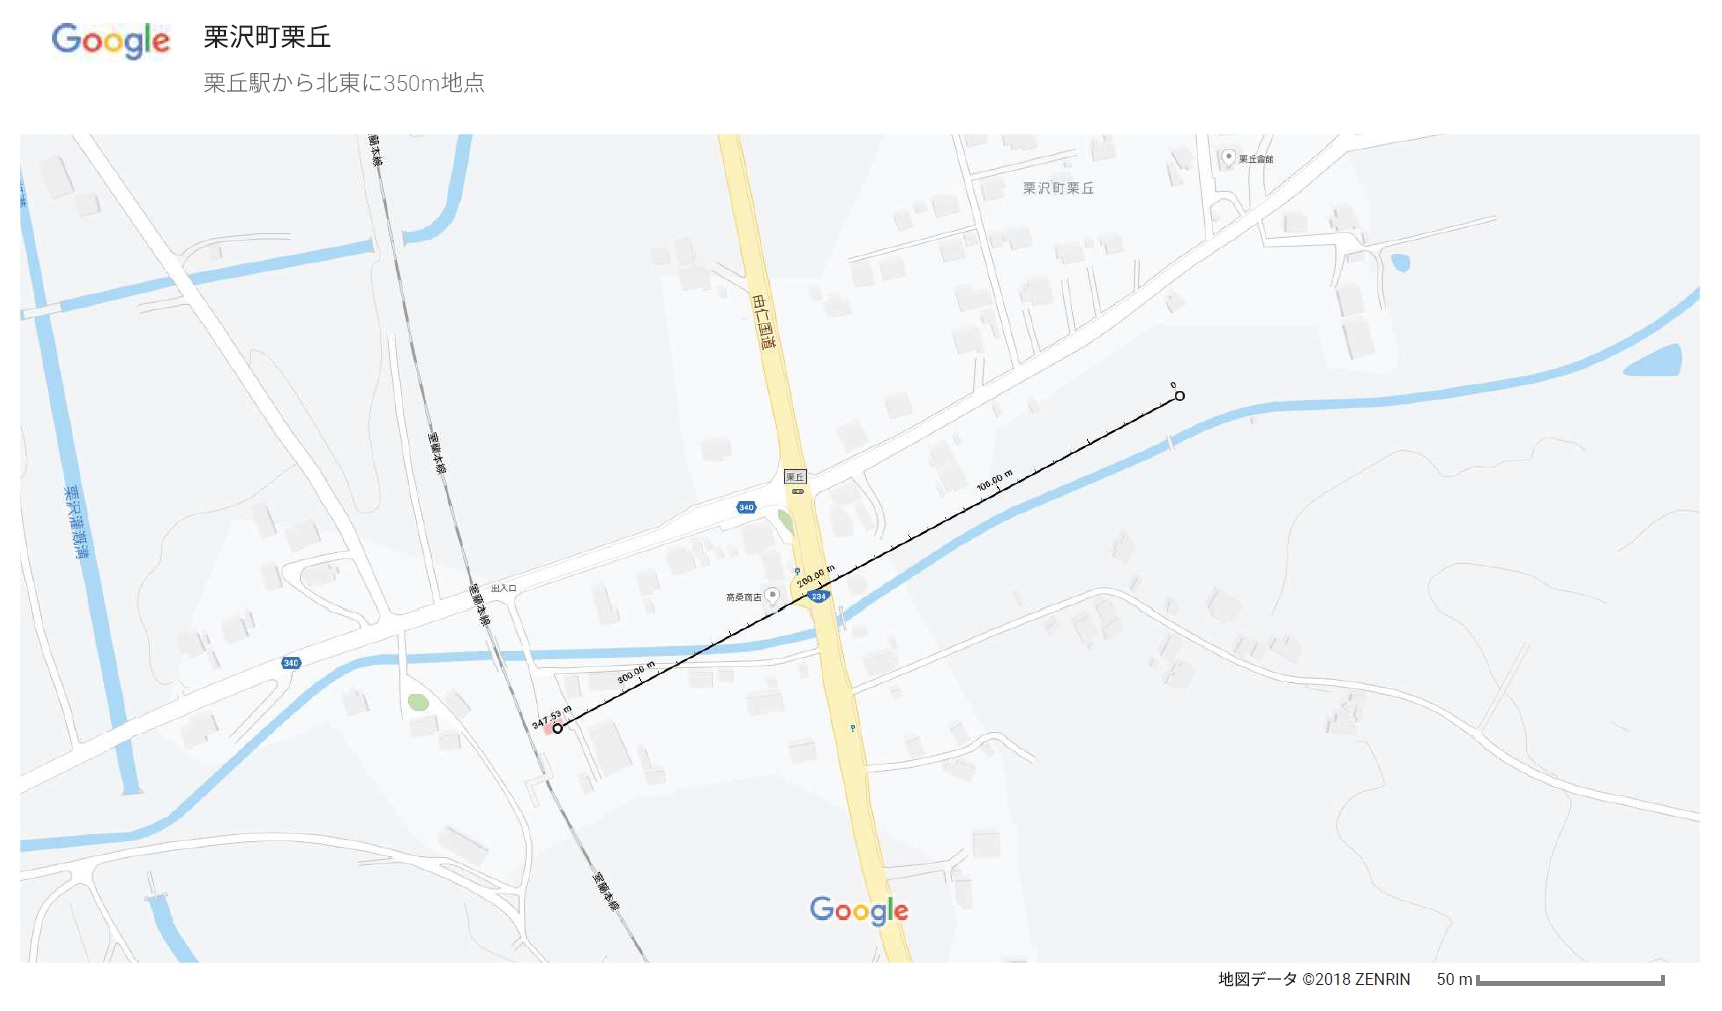Click the 栗沢町栗丘 page title
1722x1011 pixels.
tap(267, 37)
